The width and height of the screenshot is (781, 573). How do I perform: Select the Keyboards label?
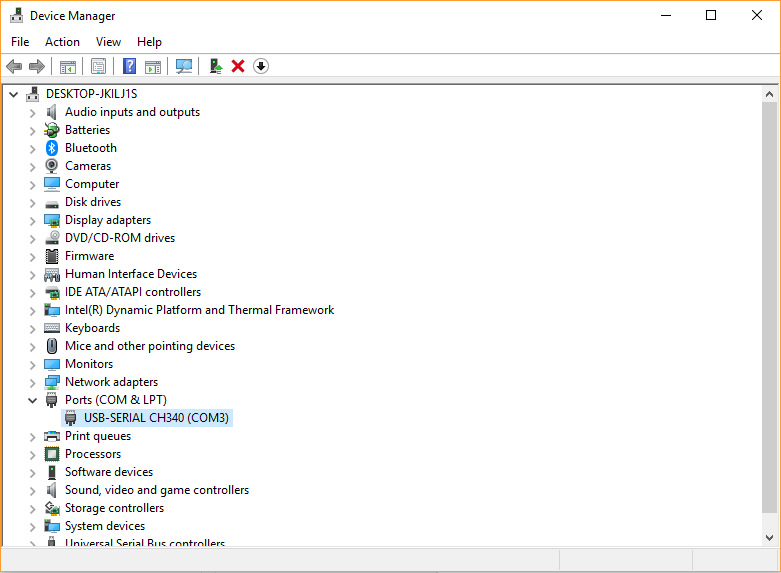[x=93, y=328]
